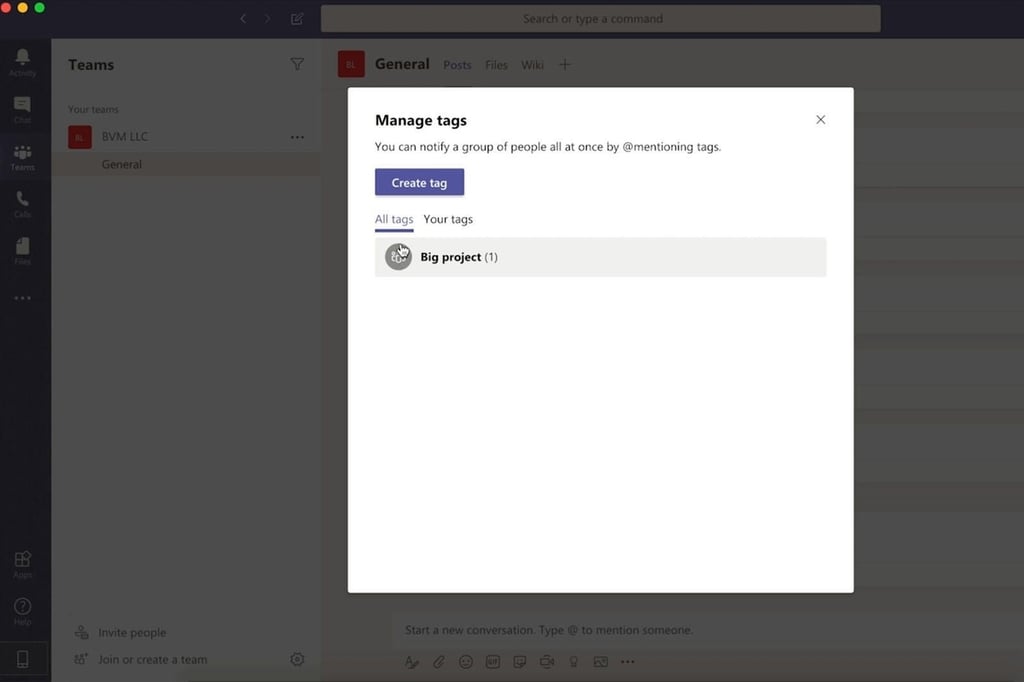Add a tab with the plus icon
Screen dimensions: 1024x682
click(565, 65)
